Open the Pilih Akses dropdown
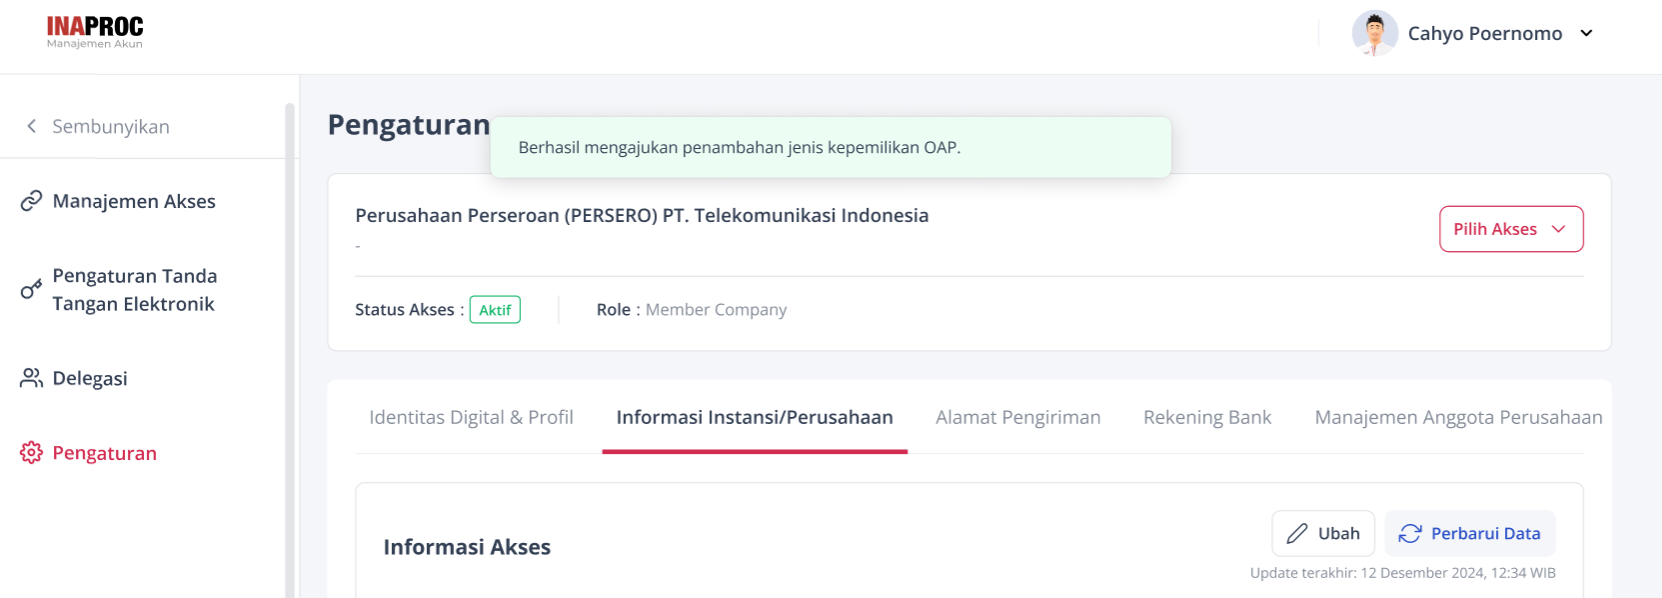 (1511, 229)
